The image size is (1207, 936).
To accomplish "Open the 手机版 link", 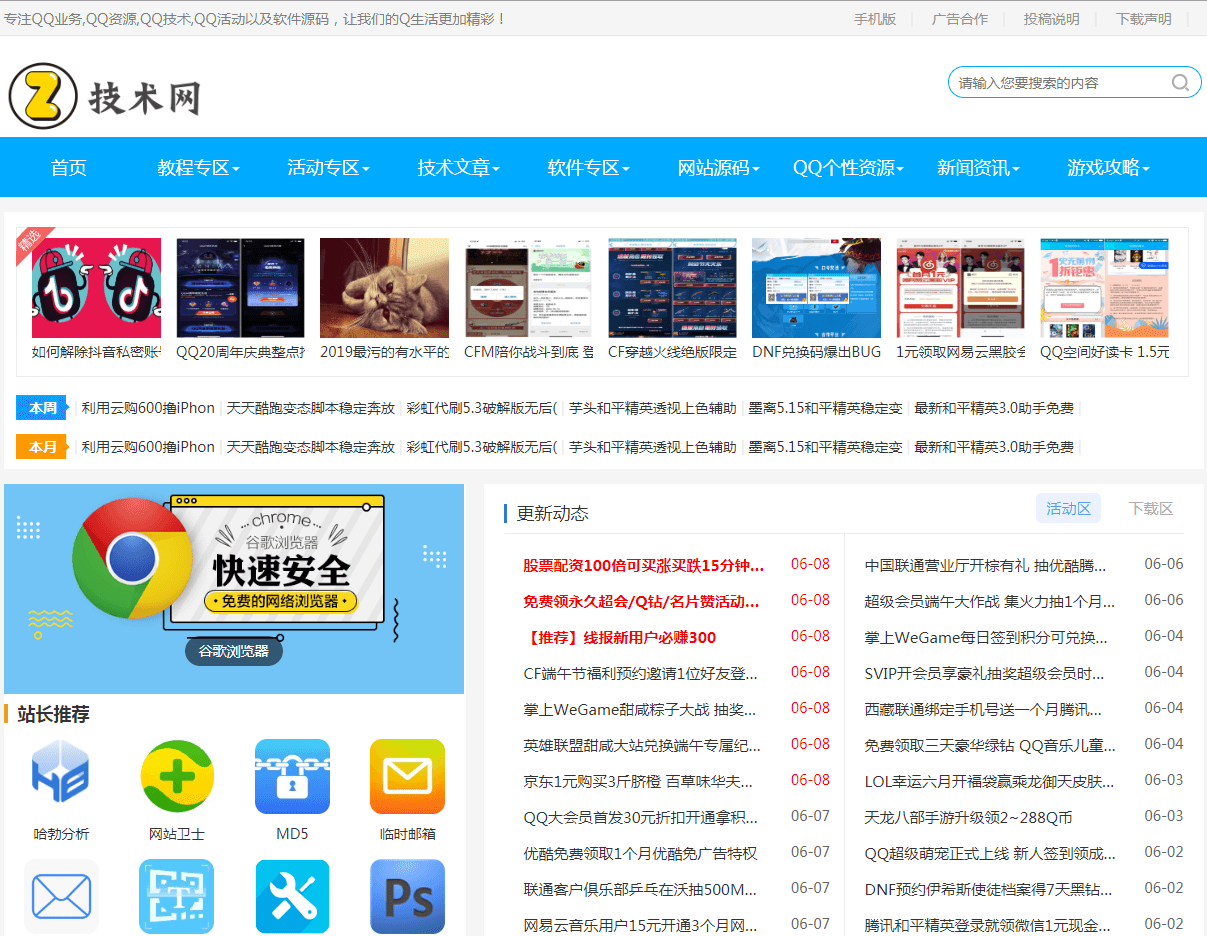I will [876, 18].
